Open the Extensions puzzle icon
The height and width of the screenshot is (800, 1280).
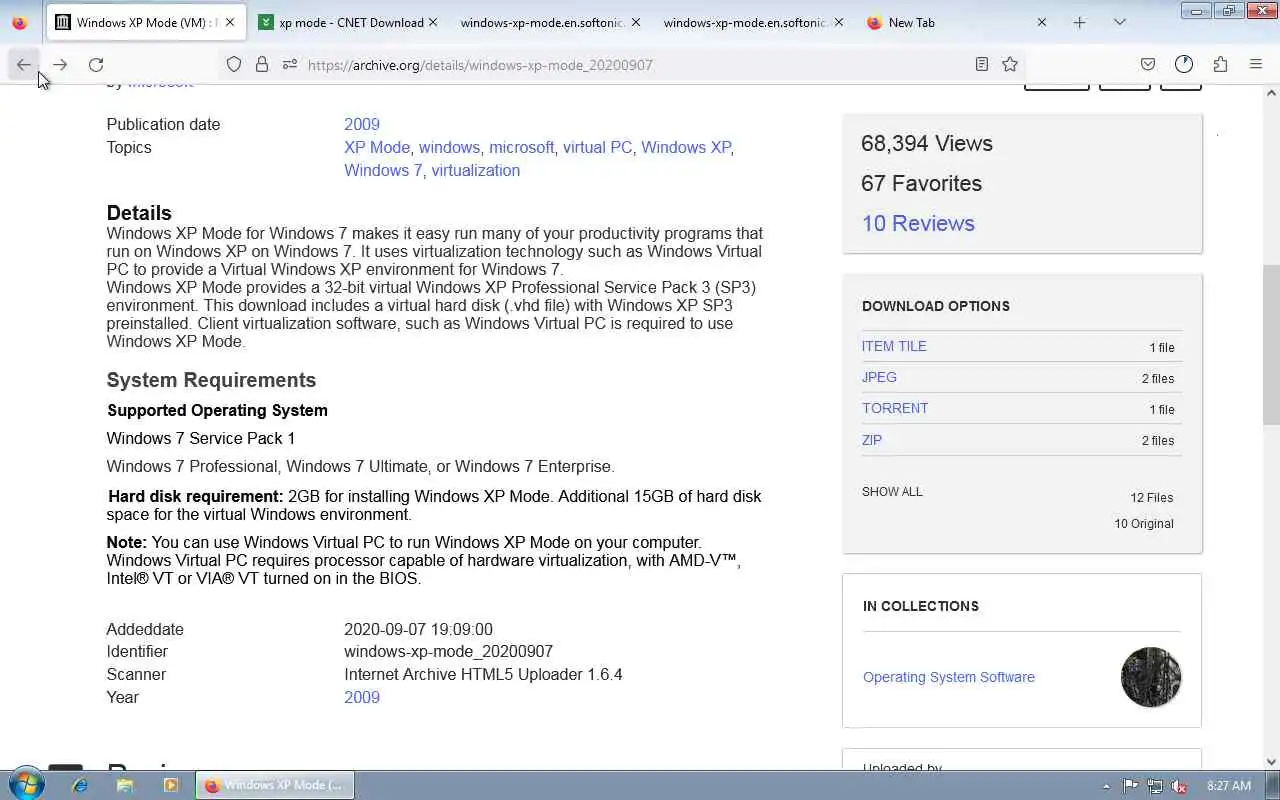tap(1220, 64)
